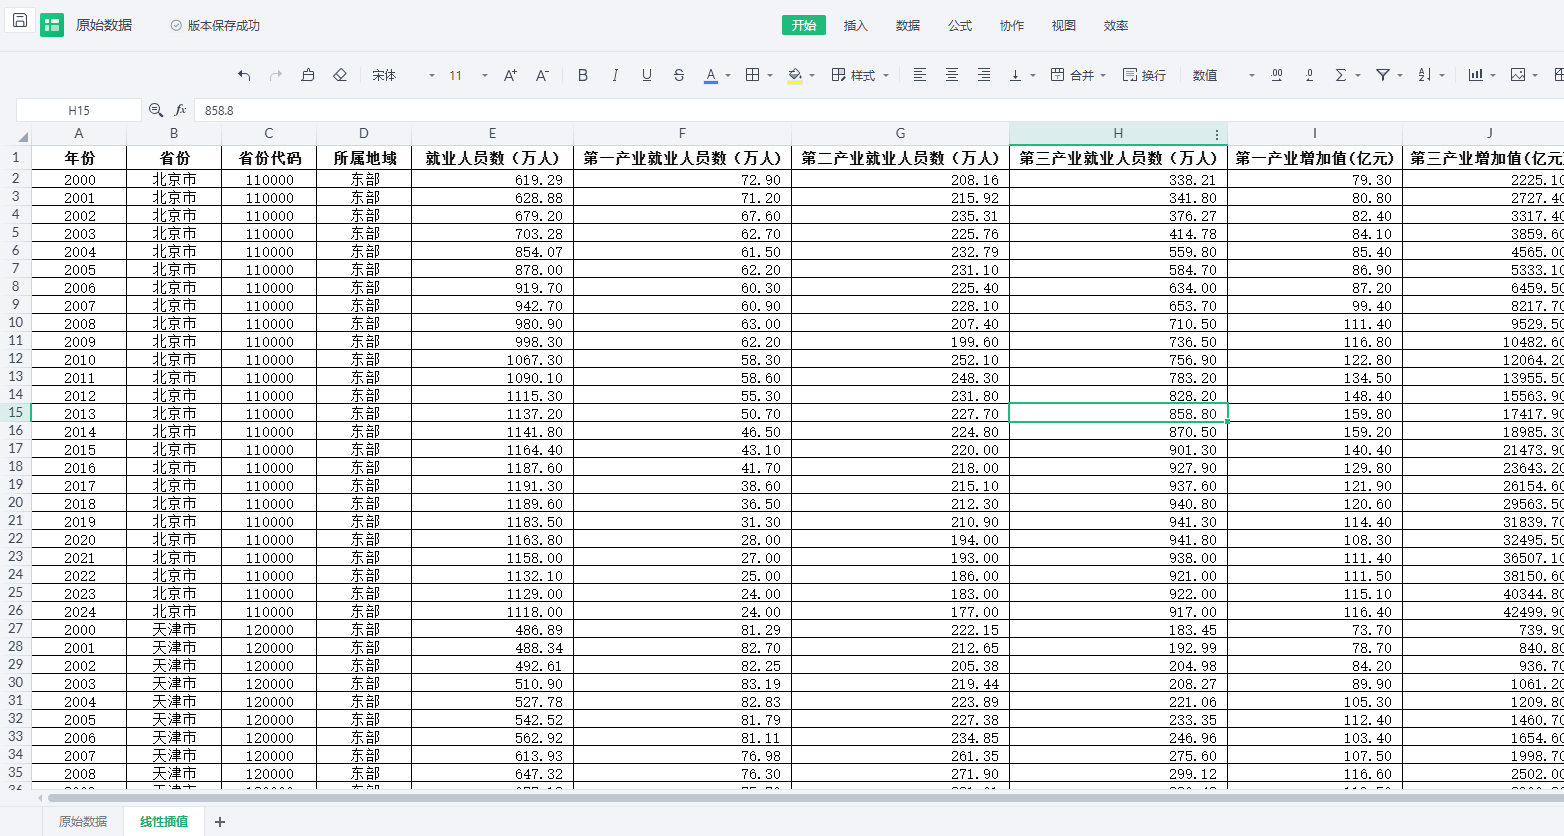Apply the blue font color

711,75
